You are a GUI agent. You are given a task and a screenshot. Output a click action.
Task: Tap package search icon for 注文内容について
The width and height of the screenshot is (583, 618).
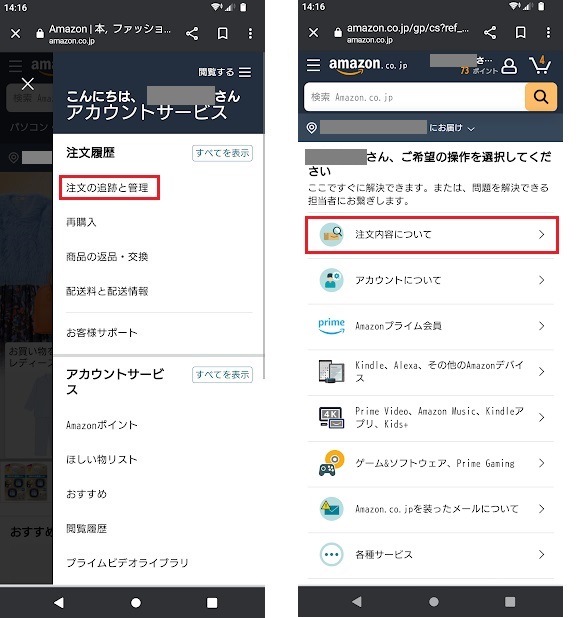coord(331,235)
